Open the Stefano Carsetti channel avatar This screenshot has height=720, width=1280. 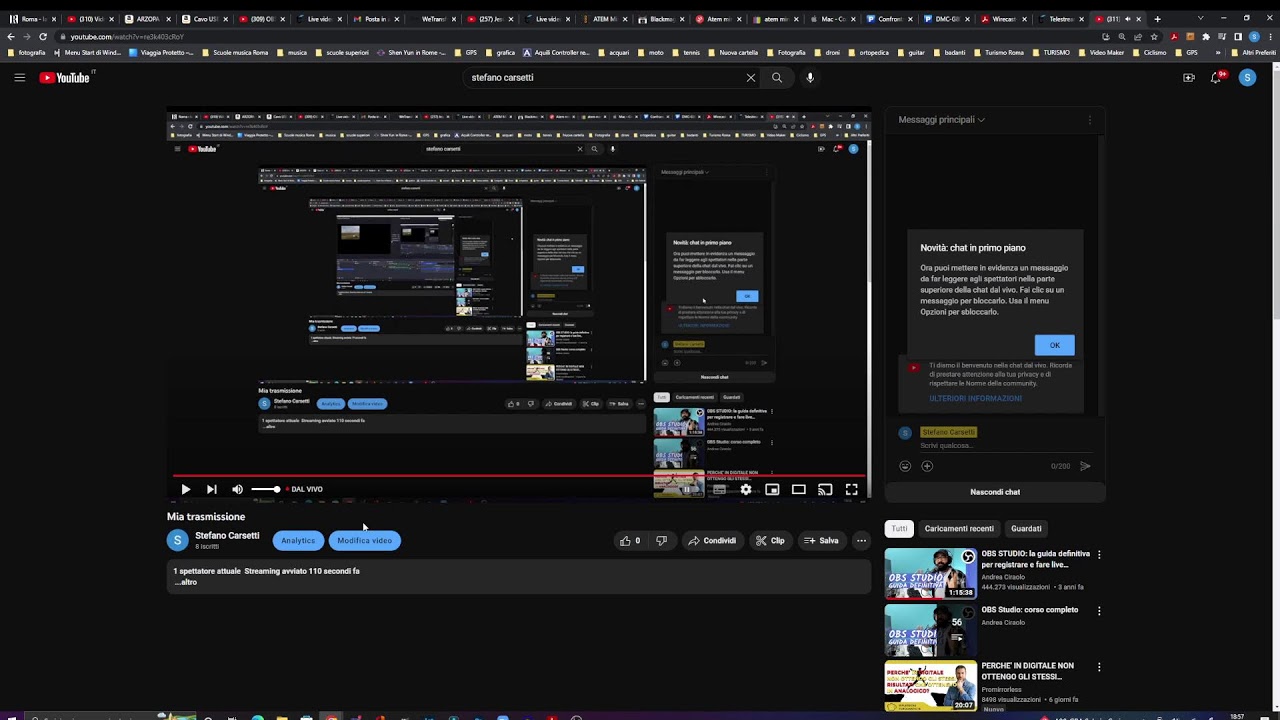177,540
